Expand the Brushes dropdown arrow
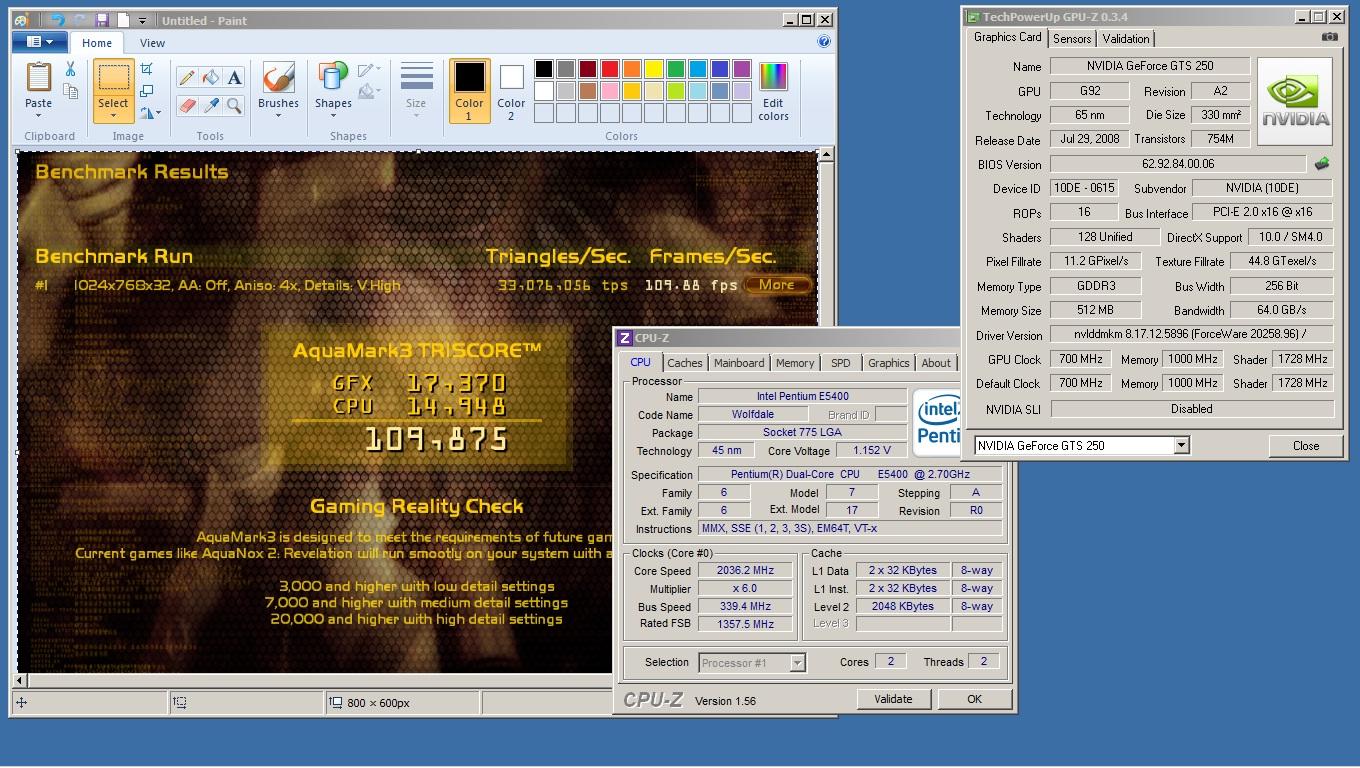 tap(278, 115)
